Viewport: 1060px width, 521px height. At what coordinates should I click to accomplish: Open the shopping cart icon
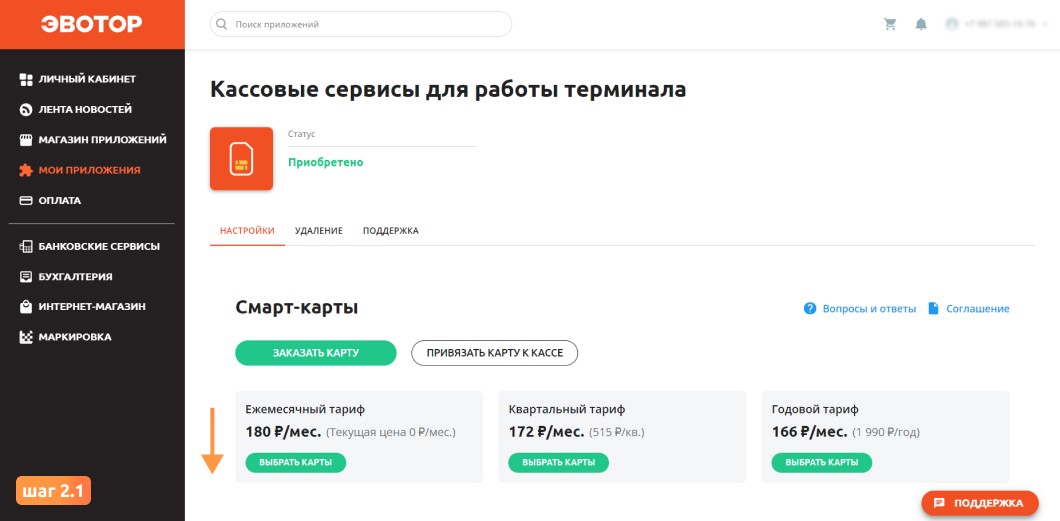click(x=890, y=24)
